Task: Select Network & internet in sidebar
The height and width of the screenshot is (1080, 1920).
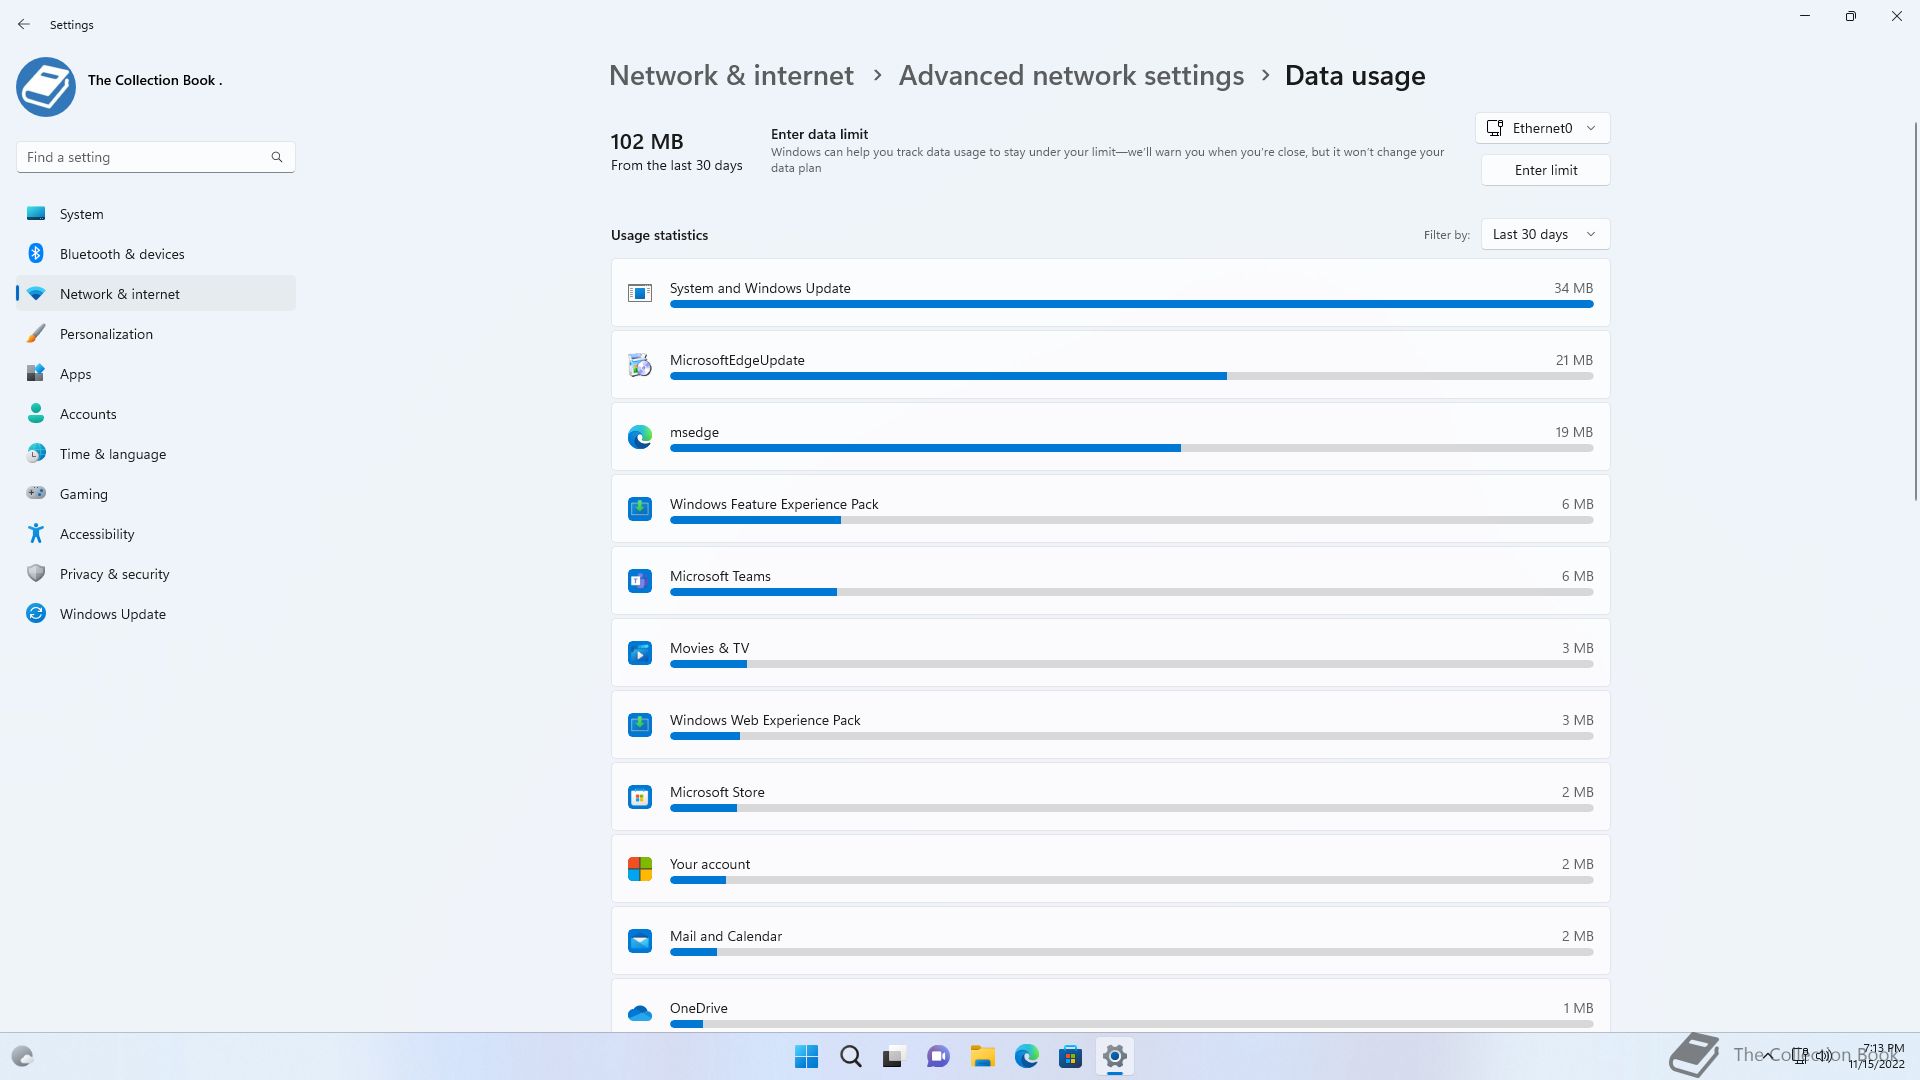Action: coord(156,294)
